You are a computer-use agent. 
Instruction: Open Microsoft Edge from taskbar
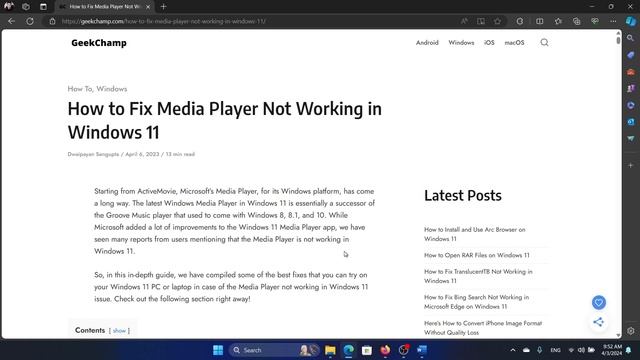point(348,350)
